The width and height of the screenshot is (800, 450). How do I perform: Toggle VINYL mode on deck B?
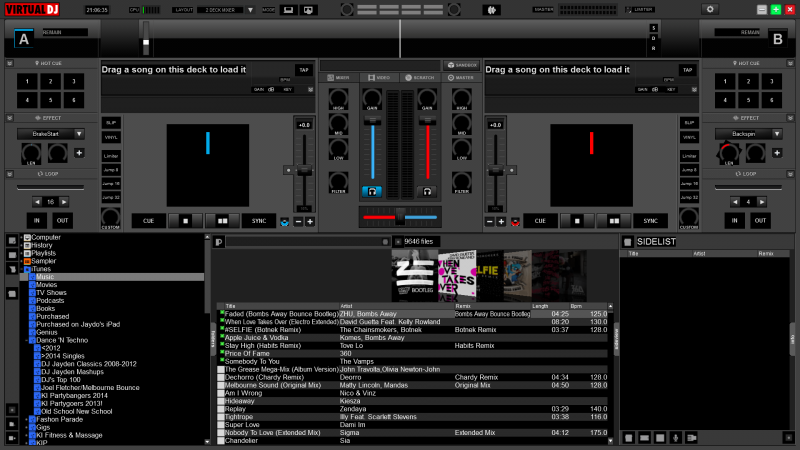point(689,137)
